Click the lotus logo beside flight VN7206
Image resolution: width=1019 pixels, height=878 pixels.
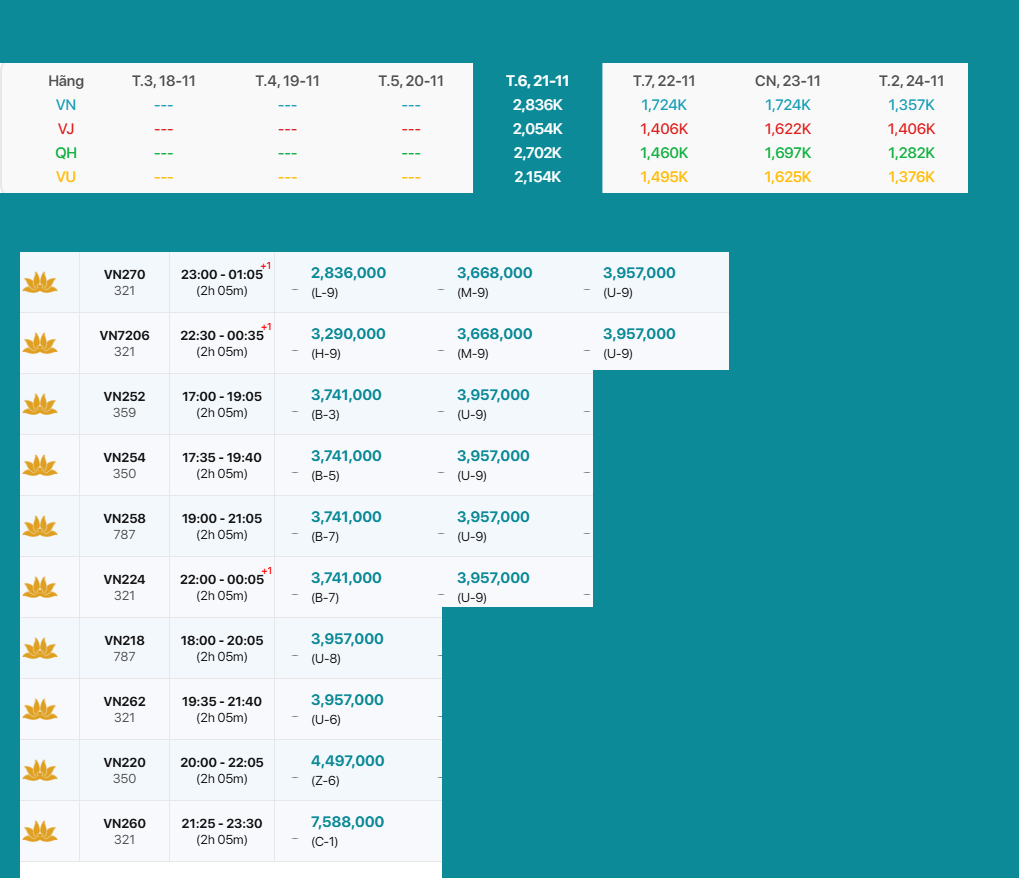point(40,344)
